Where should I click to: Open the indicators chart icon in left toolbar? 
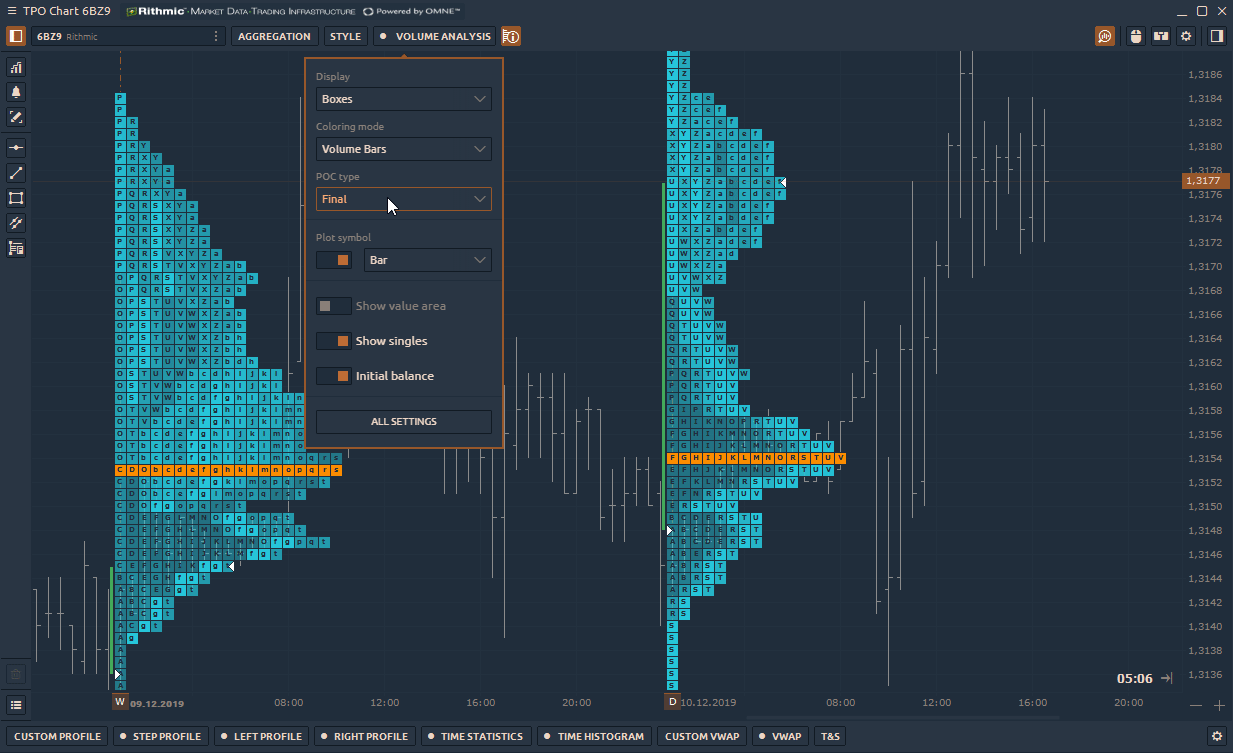coord(16,68)
